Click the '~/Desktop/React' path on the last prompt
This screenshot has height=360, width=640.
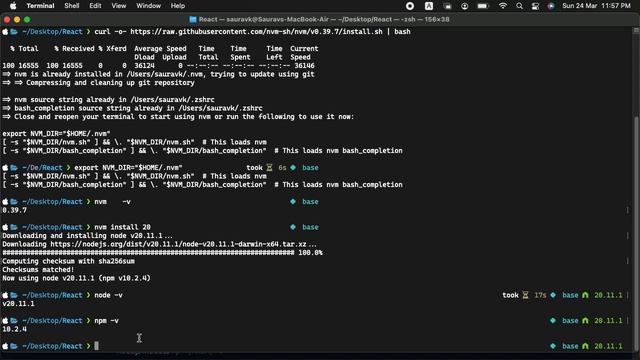(x=52, y=346)
